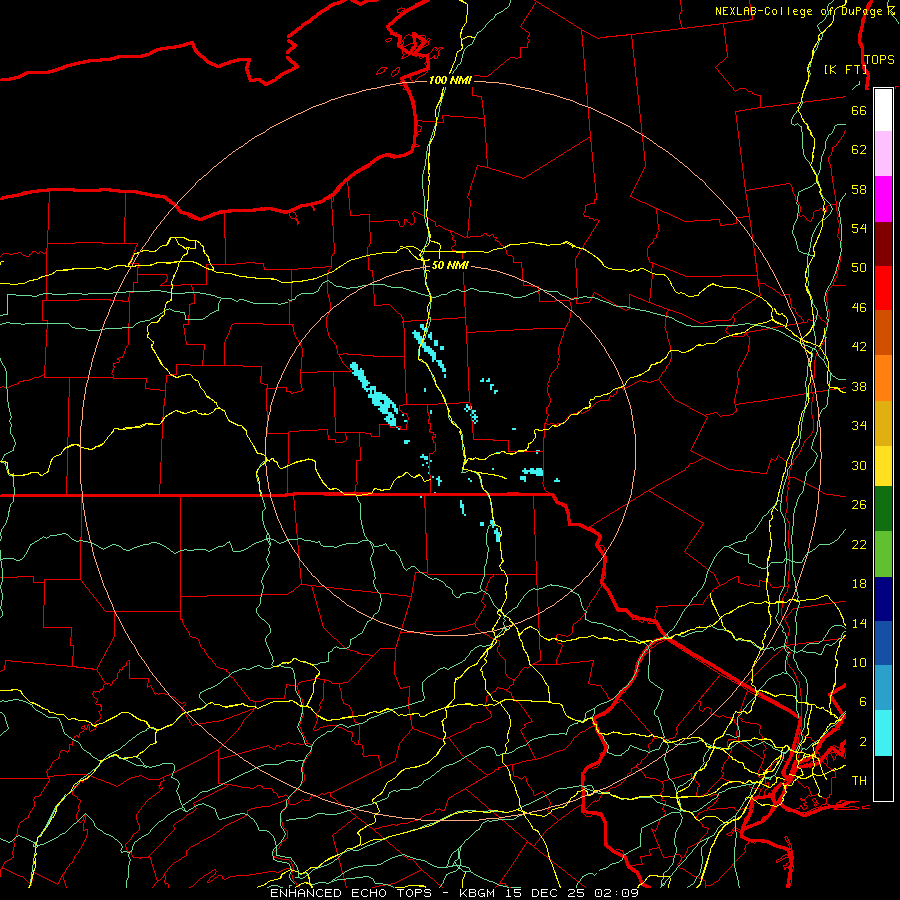This screenshot has height=900, width=900.
Task: Select the dark maroon legend swatch
Action: pos(883,244)
